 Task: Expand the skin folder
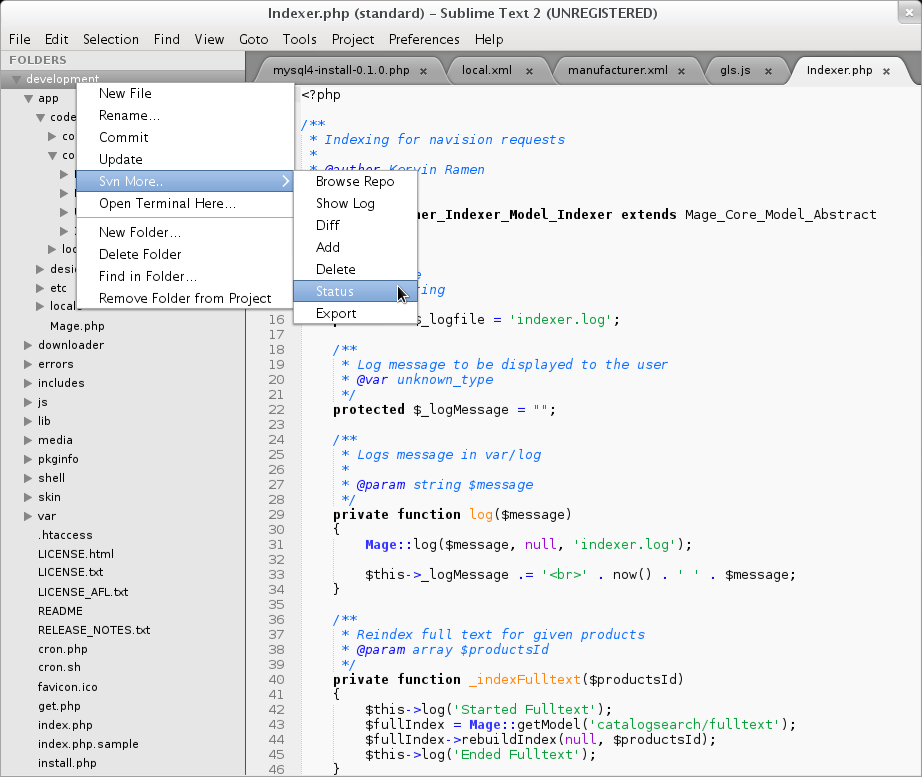coord(30,497)
